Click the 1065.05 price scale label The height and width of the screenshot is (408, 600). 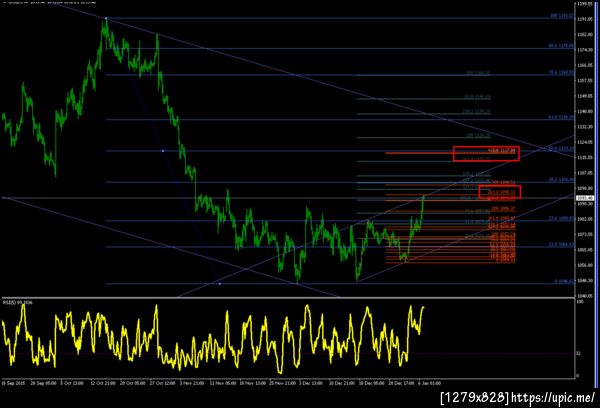585,250
